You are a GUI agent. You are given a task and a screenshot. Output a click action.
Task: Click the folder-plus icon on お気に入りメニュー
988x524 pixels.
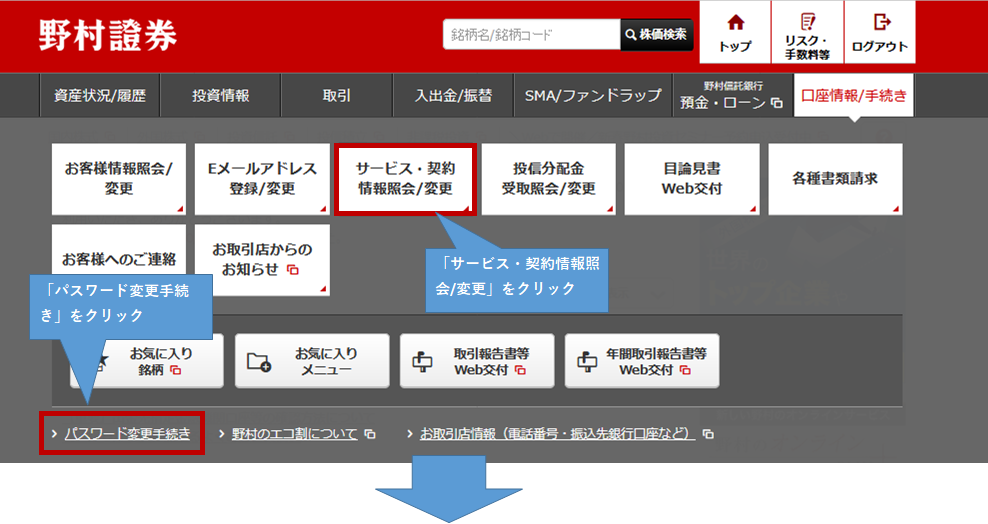coord(259,362)
